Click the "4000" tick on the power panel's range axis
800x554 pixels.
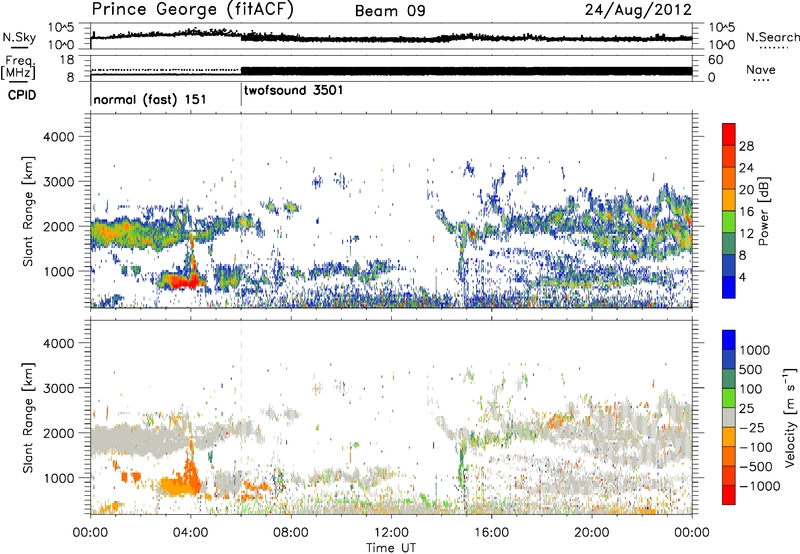pos(58,137)
